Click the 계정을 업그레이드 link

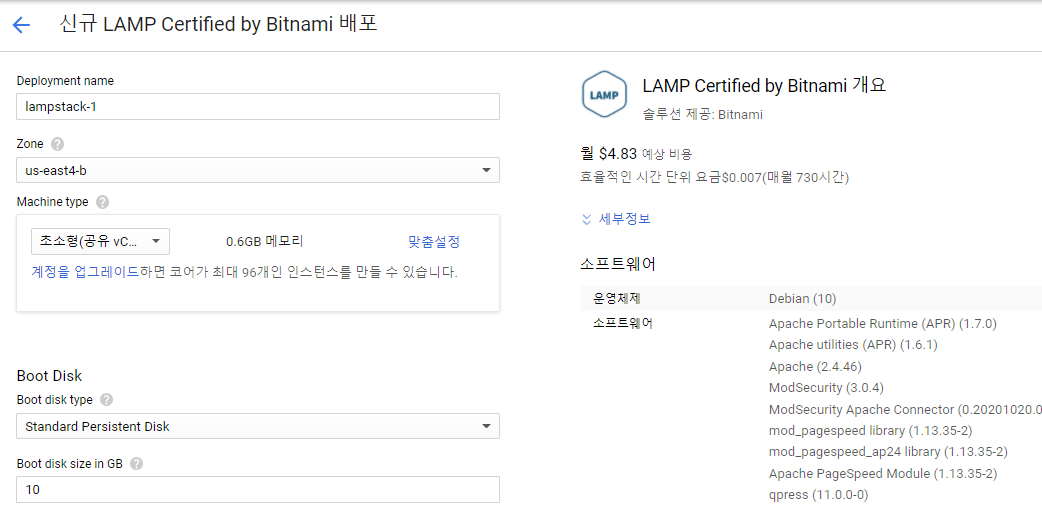pyautogui.click(x=85, y=272)
